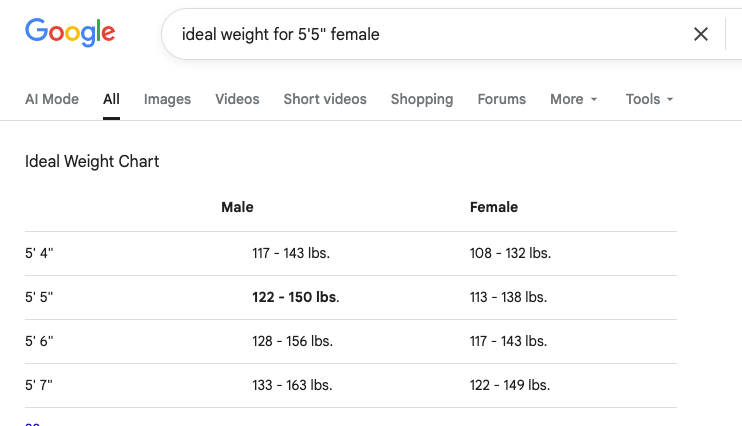
Task: Expand the More dropdown menu
Action: [x=574, y=99]
